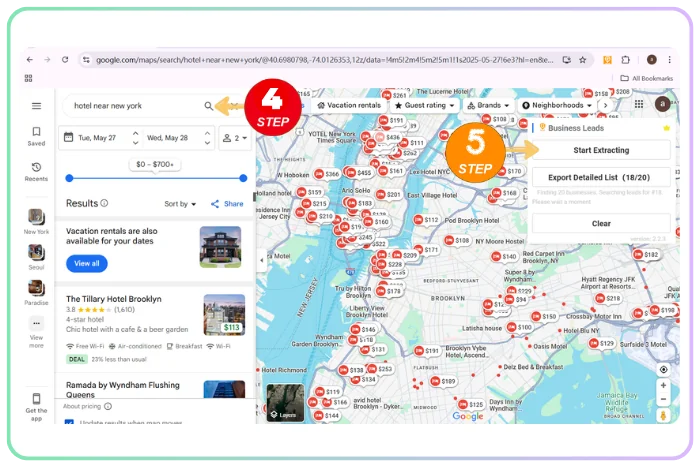Decrease the check-out date with down arrow
This screenshot has width=700, height=471.
coord(207,143)
